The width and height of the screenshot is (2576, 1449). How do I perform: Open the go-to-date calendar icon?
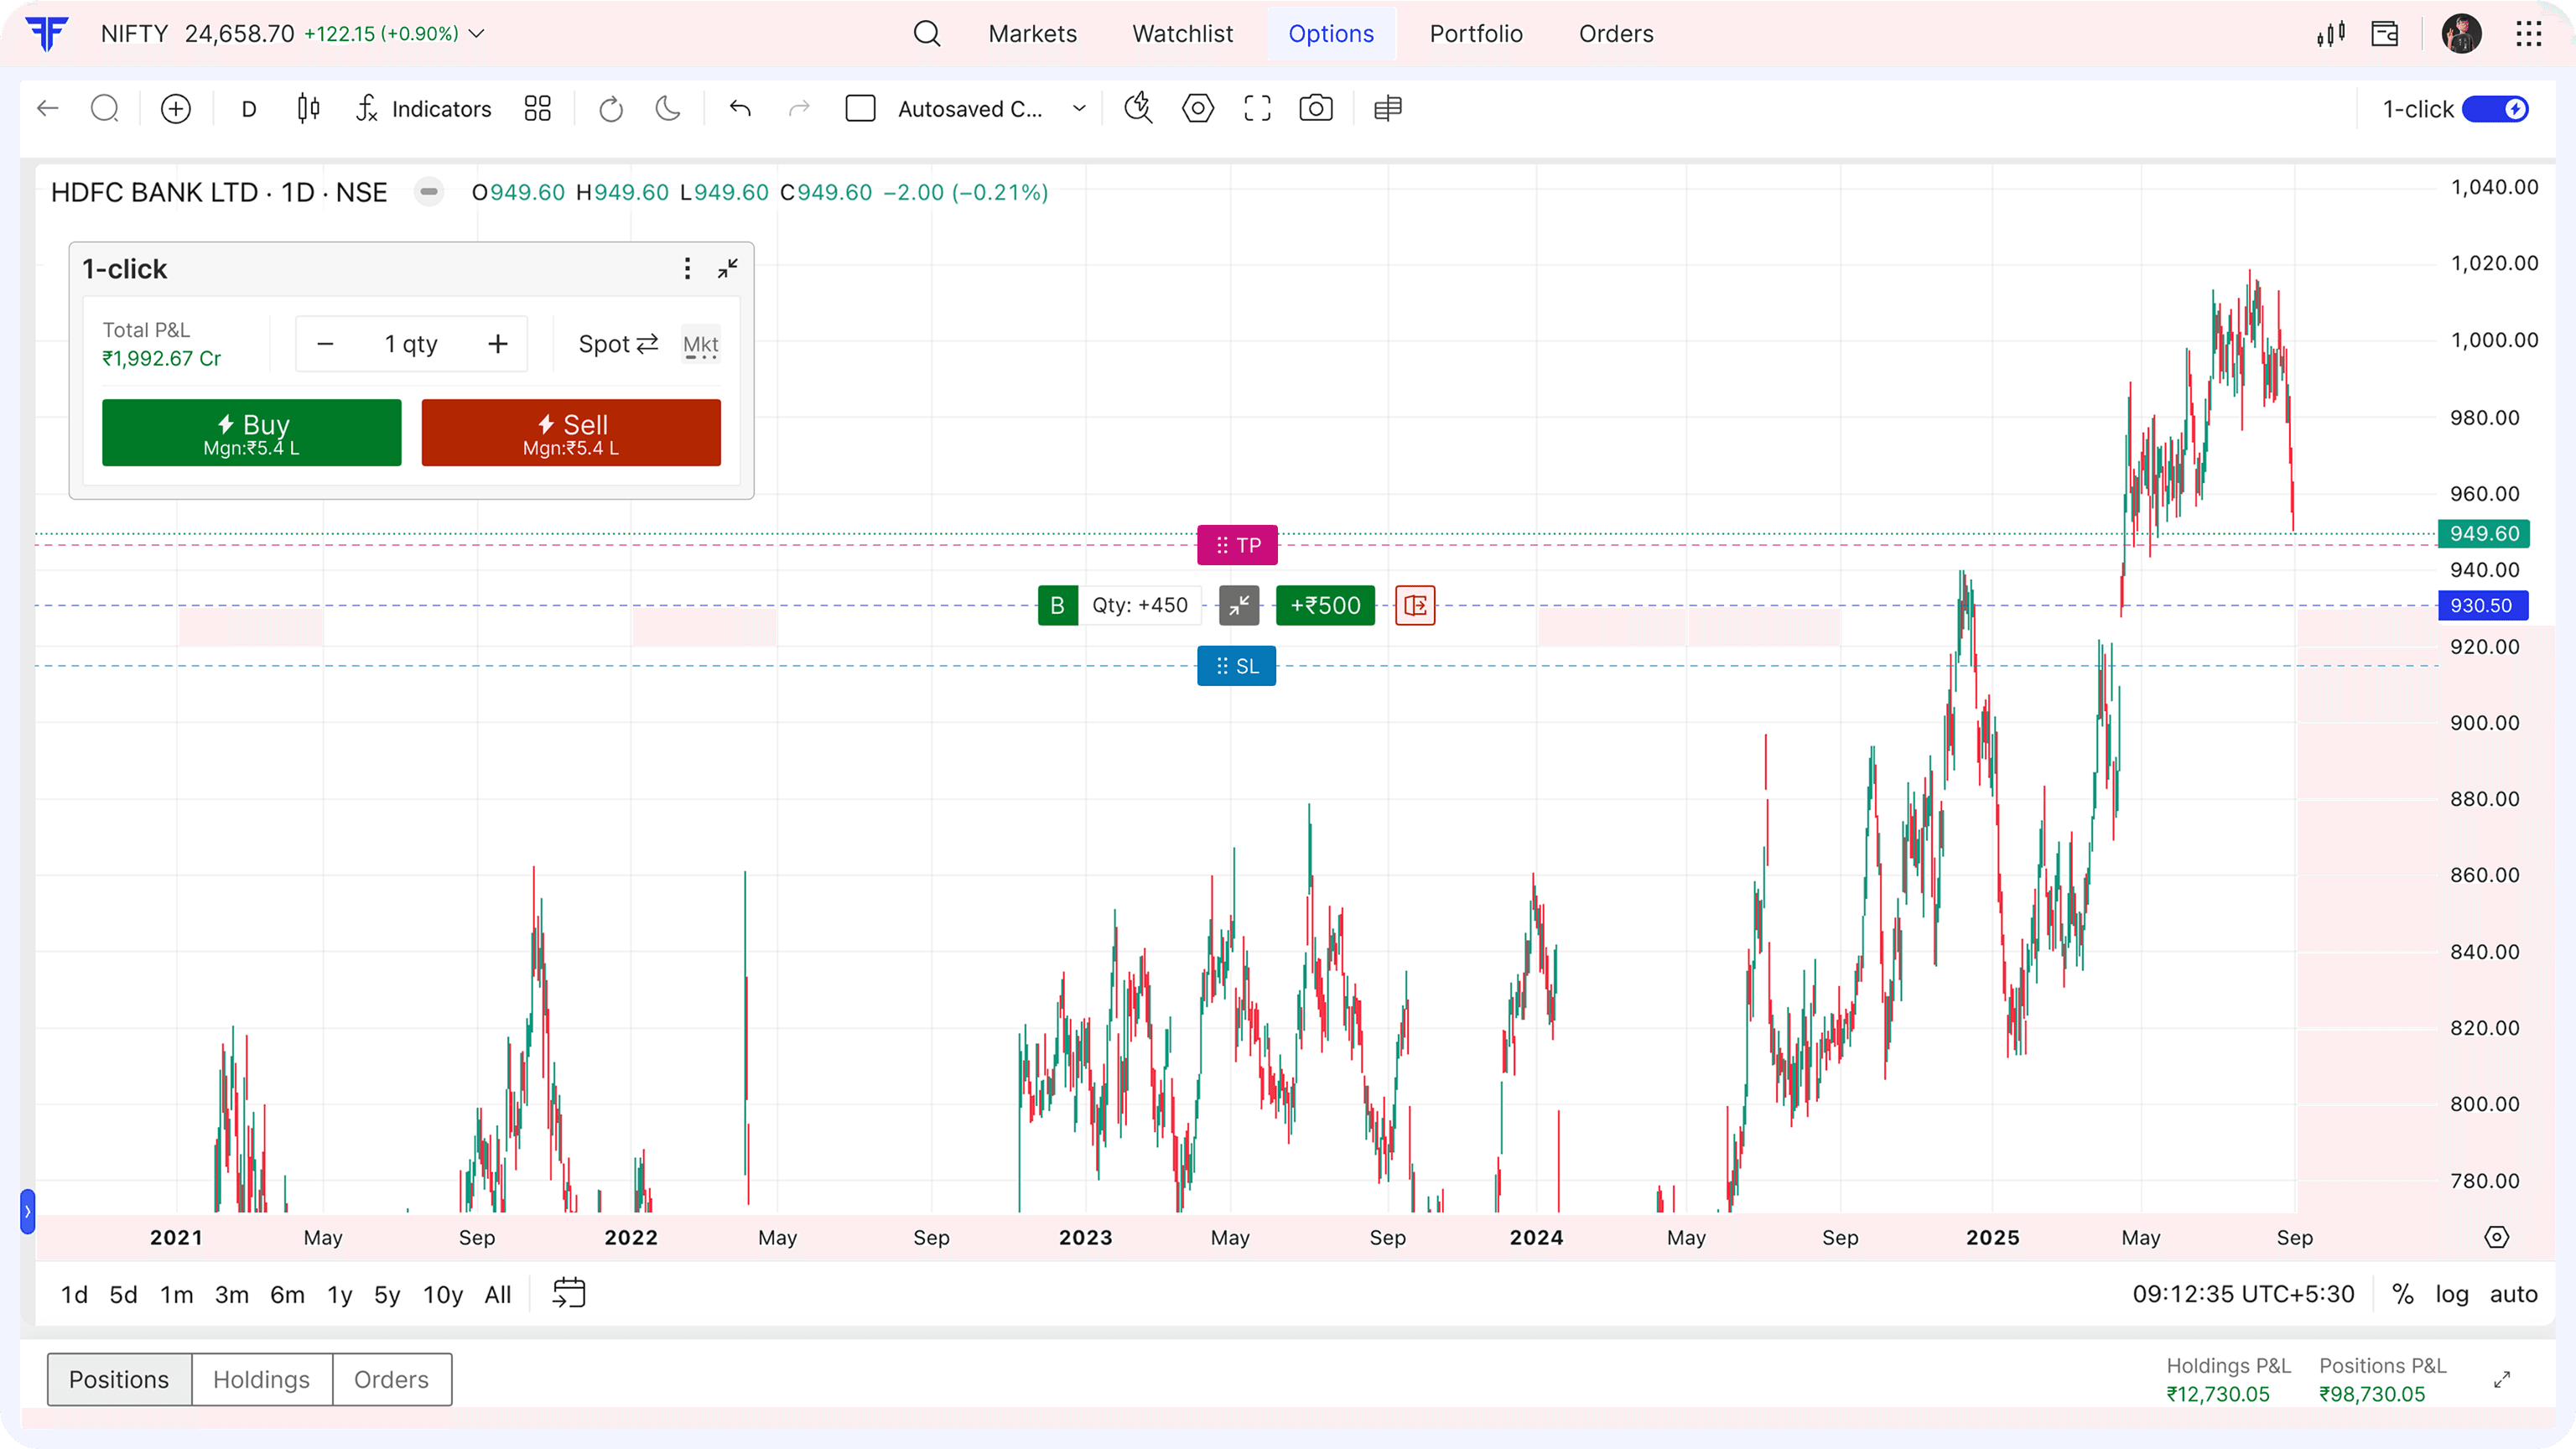(x=569, y=1293)
